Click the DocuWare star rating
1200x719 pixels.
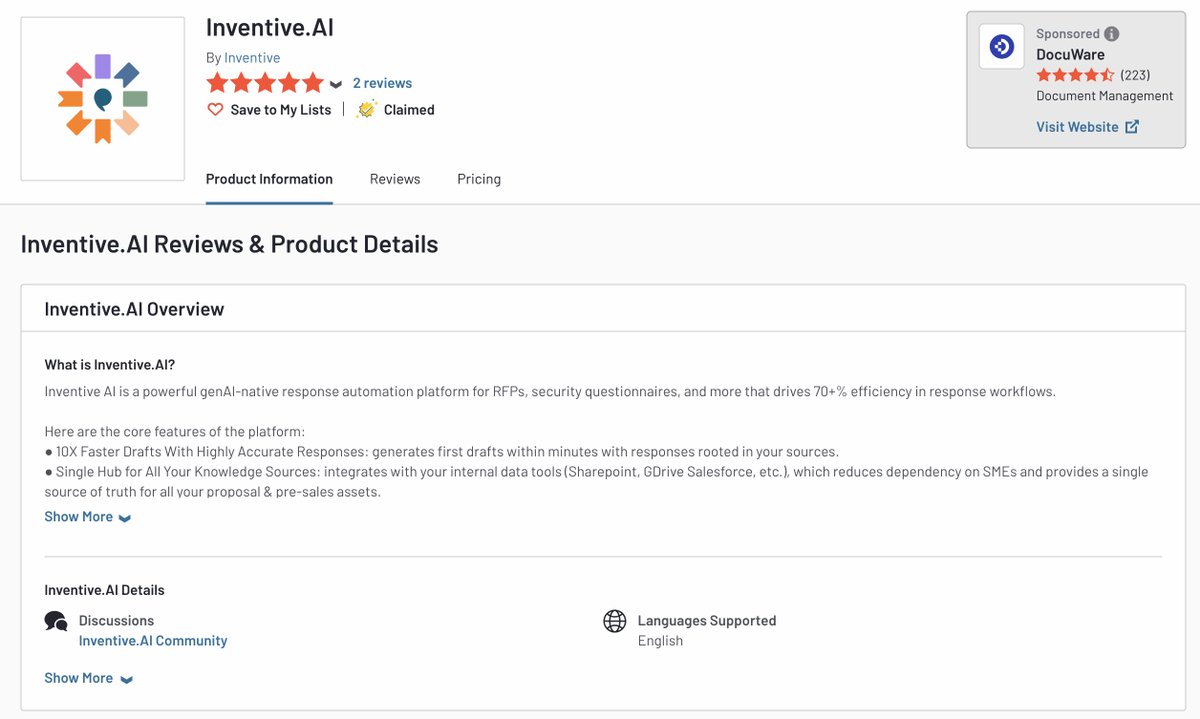click(1075, 75)
